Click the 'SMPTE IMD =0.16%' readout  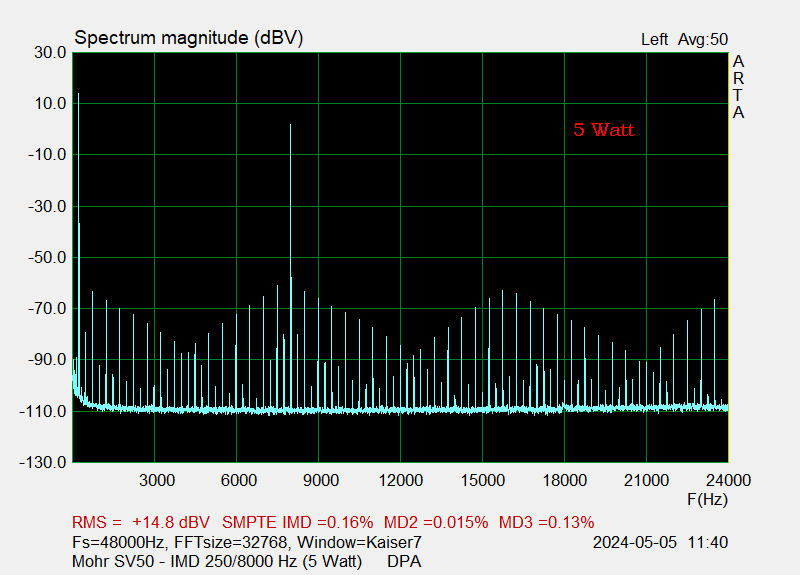click(297, 522)
